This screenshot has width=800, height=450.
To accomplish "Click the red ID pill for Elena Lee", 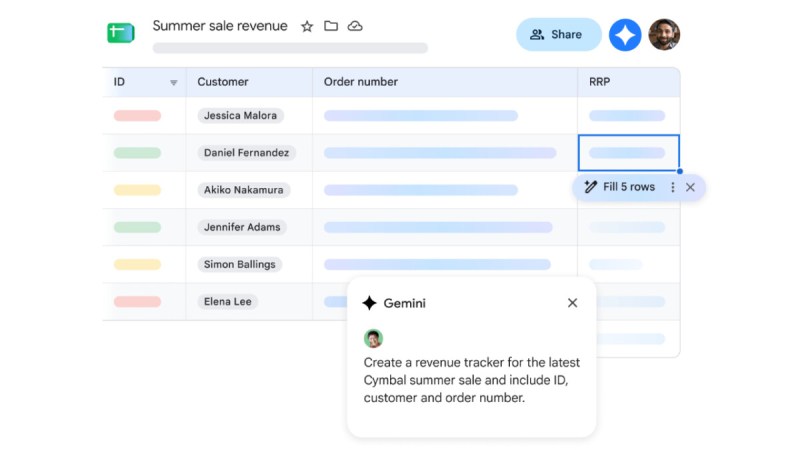I will point(137,302).
